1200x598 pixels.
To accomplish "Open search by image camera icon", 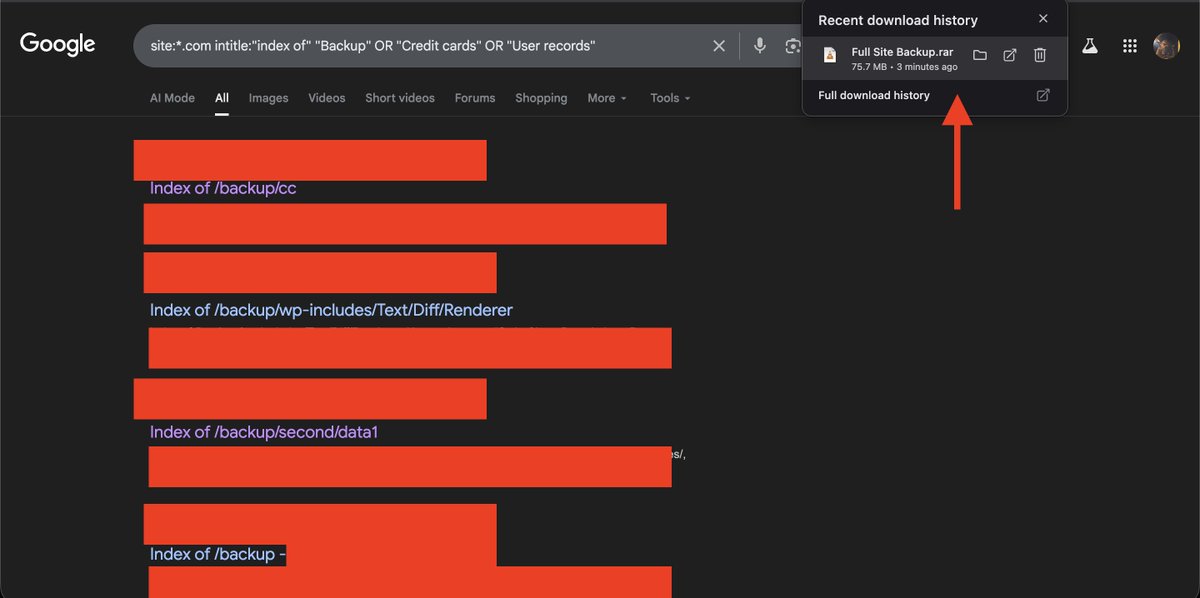I will (793, 46).
